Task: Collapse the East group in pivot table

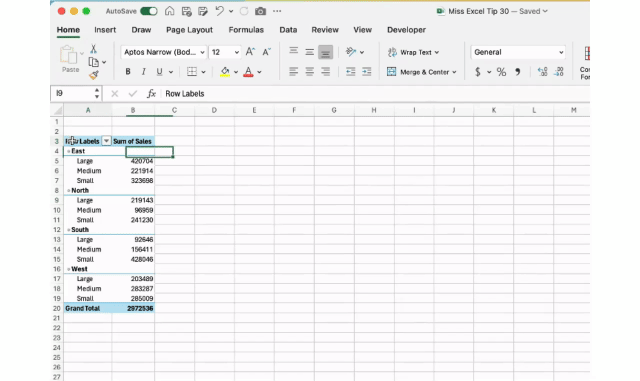Action: point(69,151)
